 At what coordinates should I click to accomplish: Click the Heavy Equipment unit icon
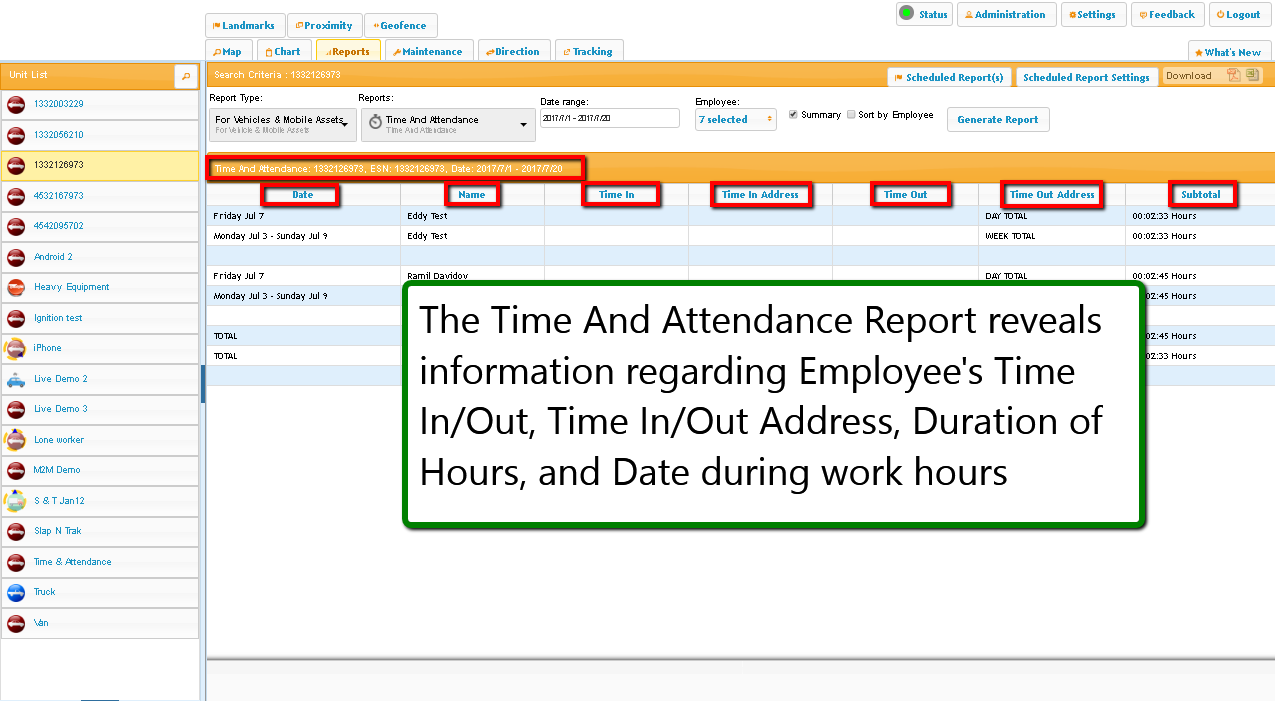tap(16, 287)
